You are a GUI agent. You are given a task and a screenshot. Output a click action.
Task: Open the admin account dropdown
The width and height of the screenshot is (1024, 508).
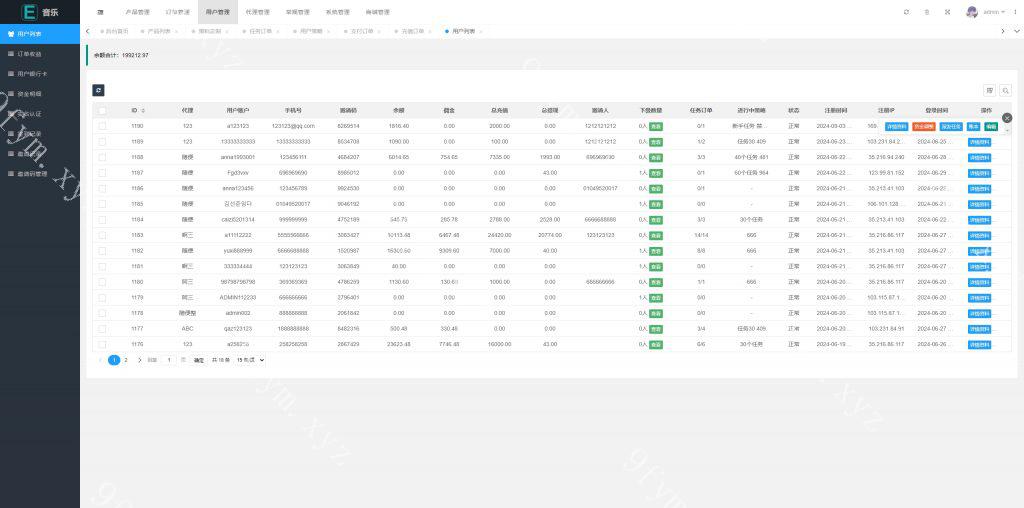point(995,12)
